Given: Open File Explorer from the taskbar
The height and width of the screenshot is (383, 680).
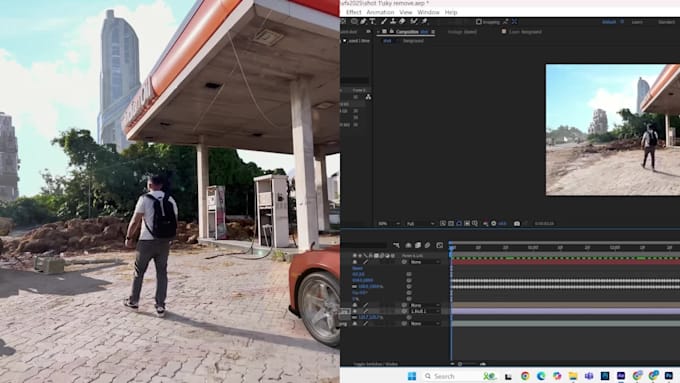Looking at the screenshot, I should (573, 376).
